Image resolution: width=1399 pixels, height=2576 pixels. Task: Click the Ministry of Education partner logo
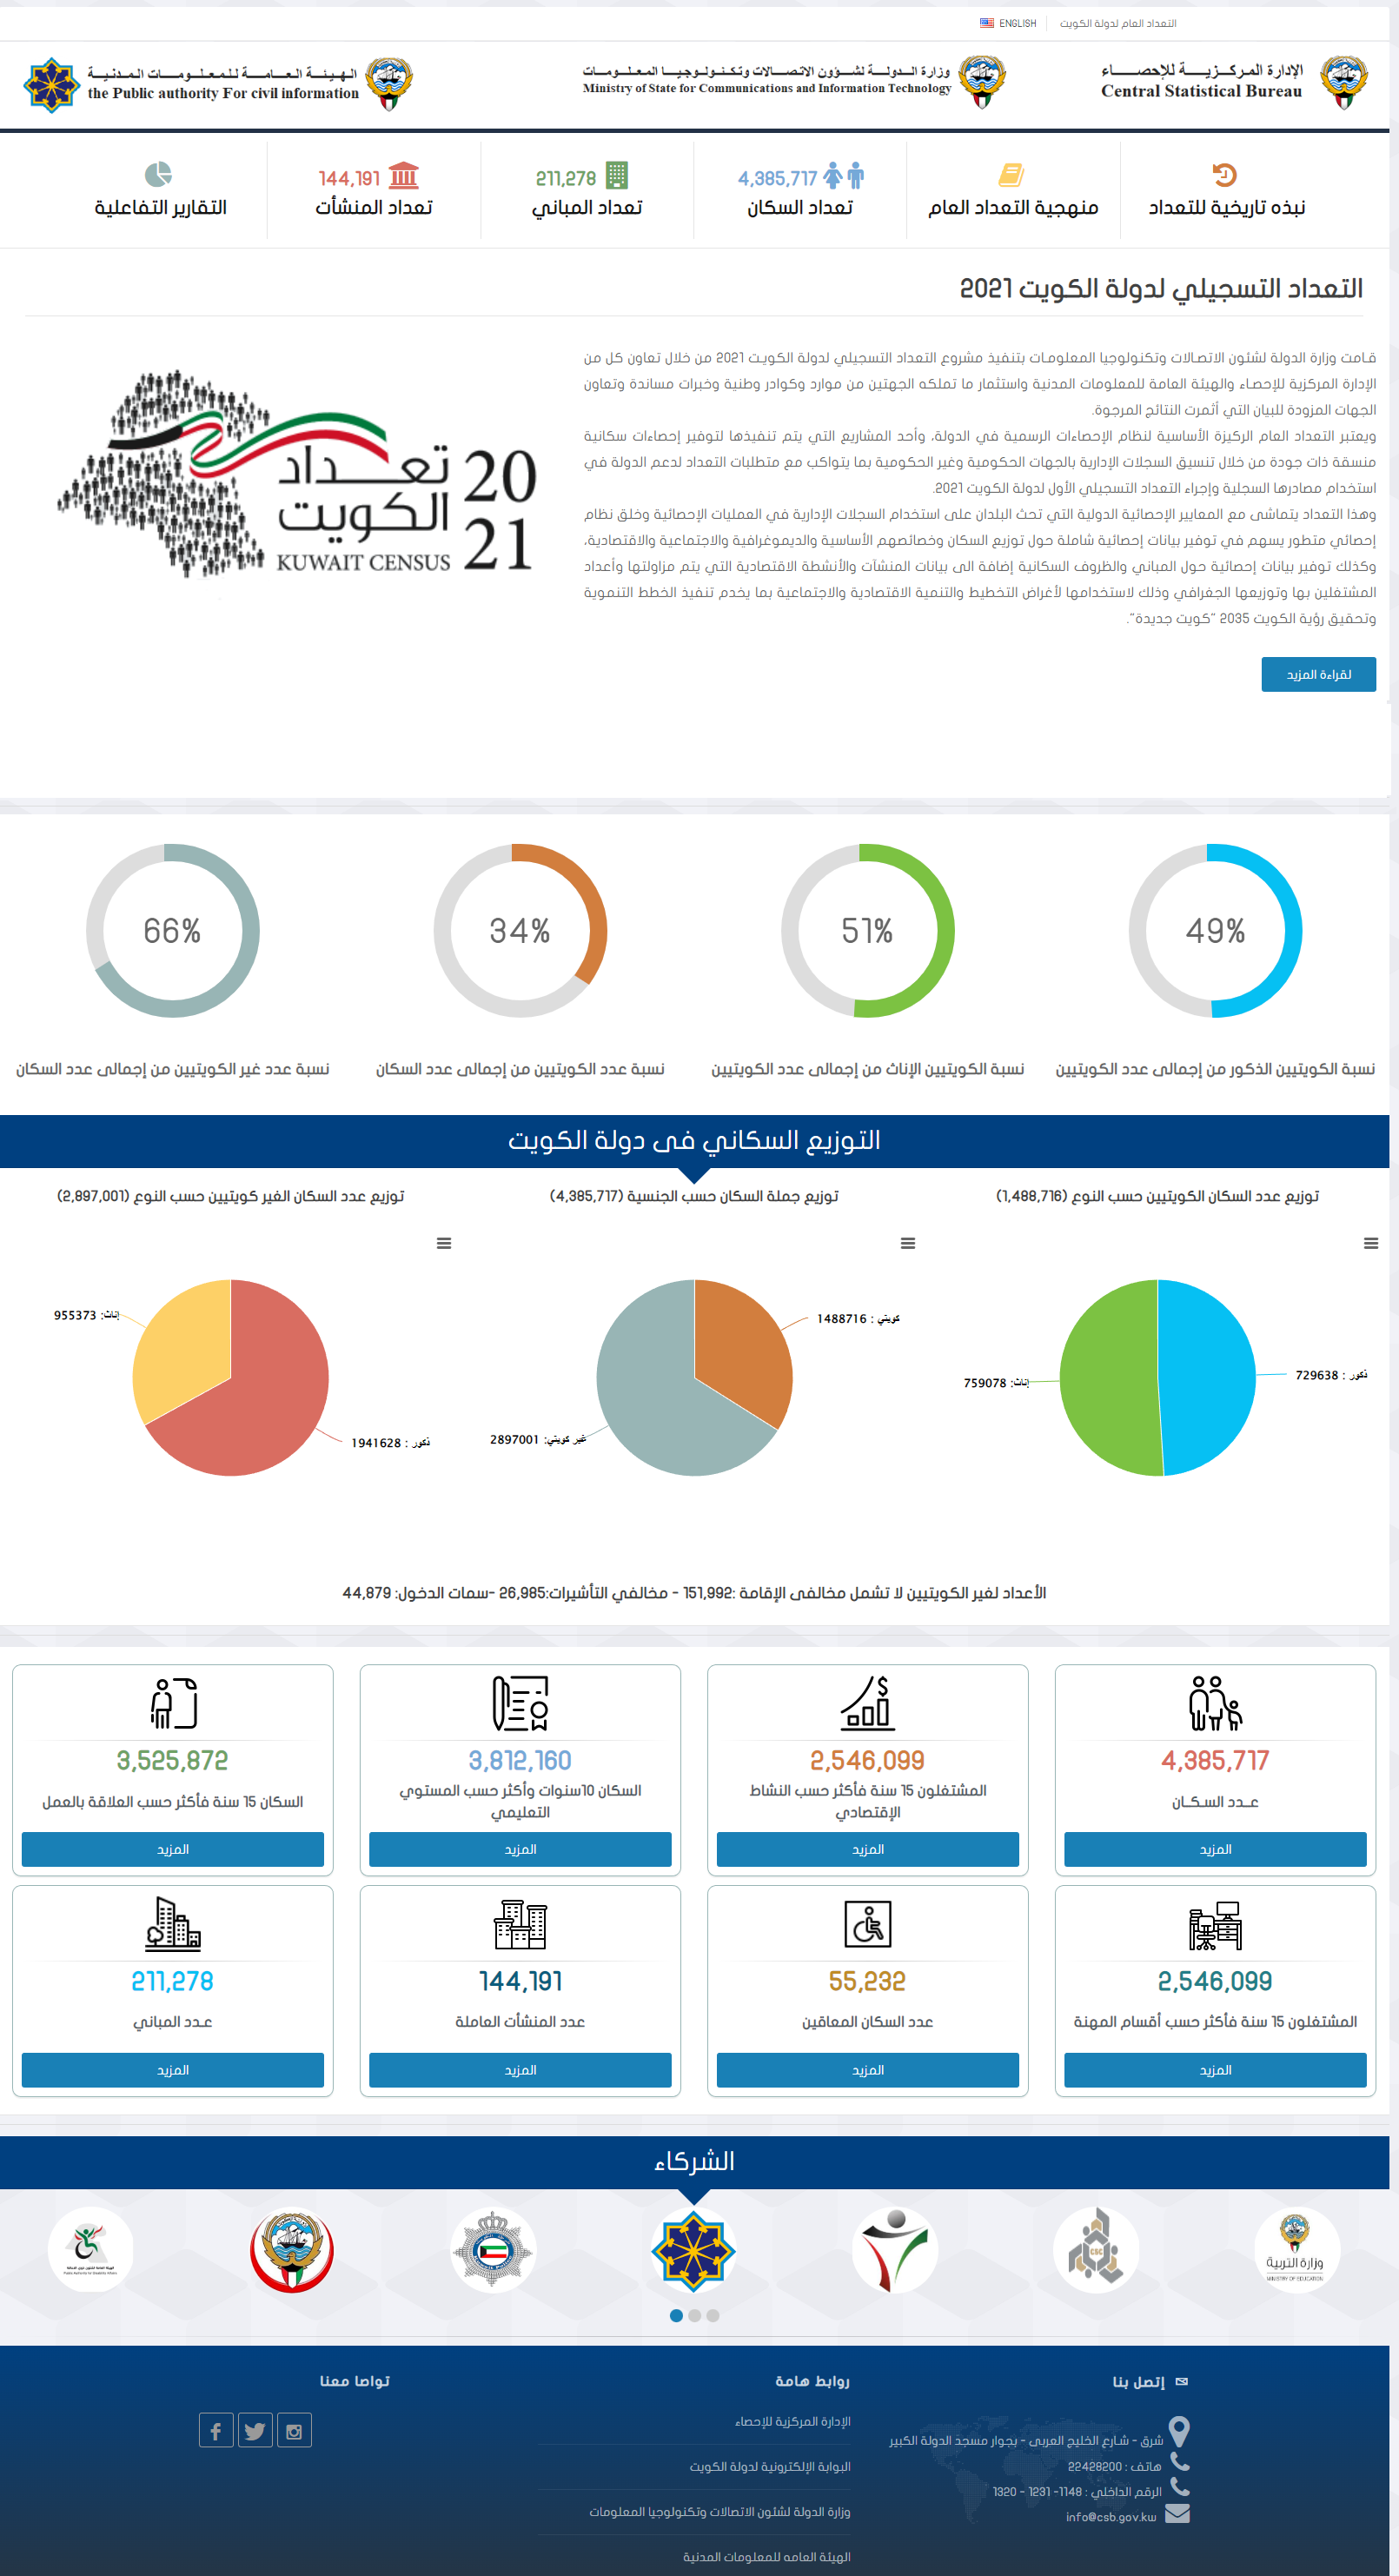(1295, 2250)
